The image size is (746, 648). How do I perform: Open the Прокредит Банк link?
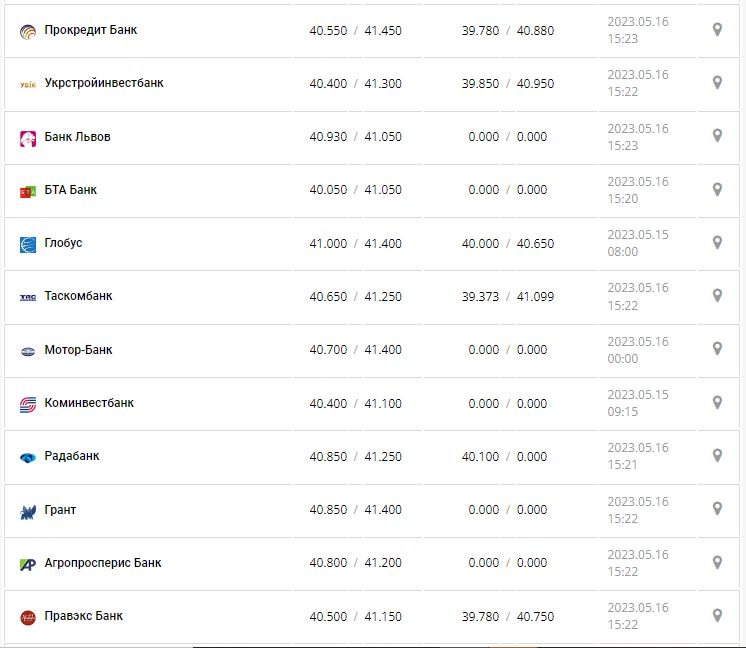click(91, 30)
